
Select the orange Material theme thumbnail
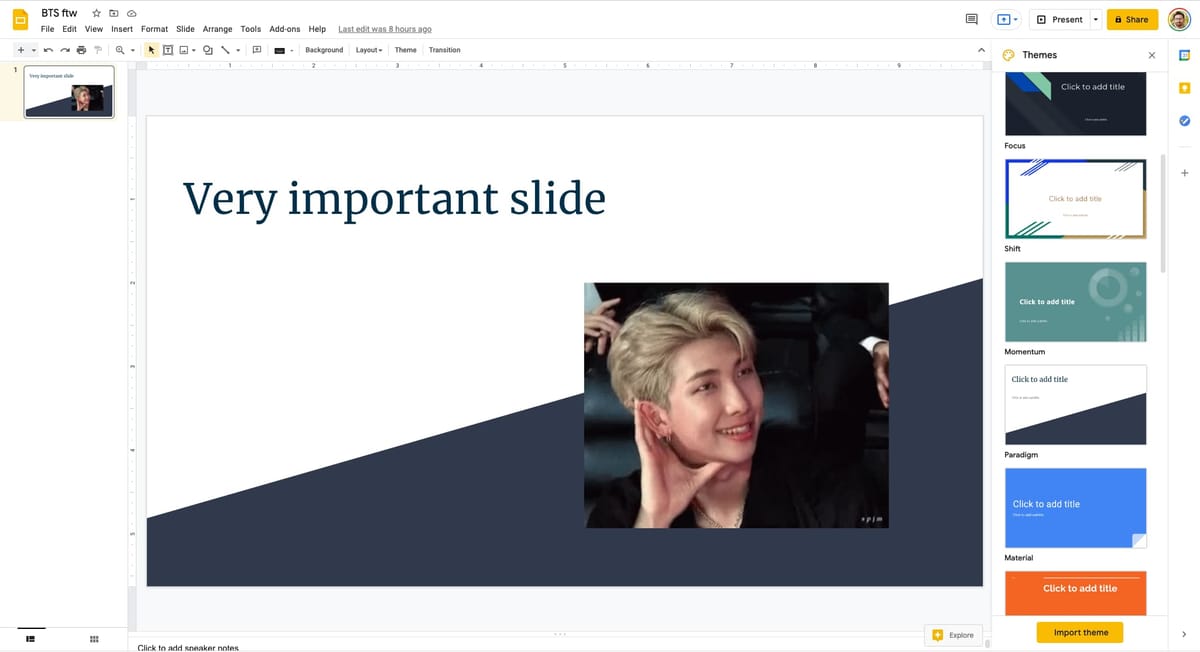point(1075,592)
